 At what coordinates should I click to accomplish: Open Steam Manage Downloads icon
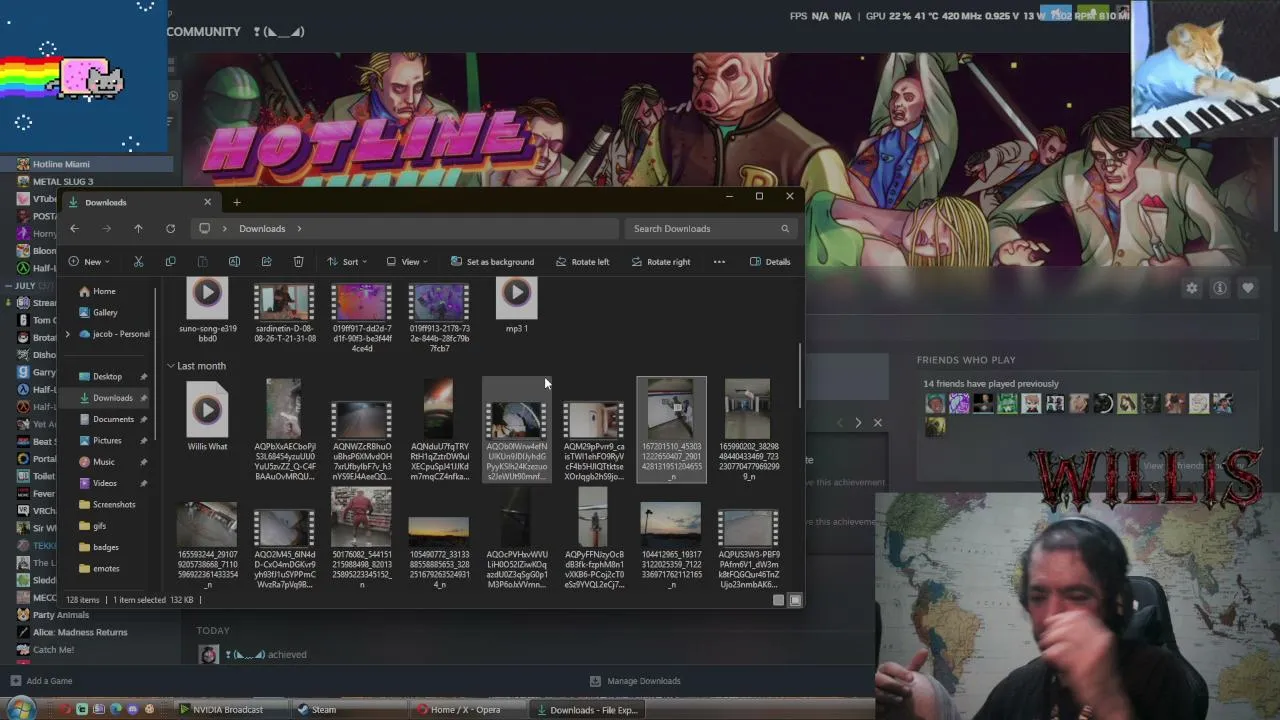click(x=596, y=681)
